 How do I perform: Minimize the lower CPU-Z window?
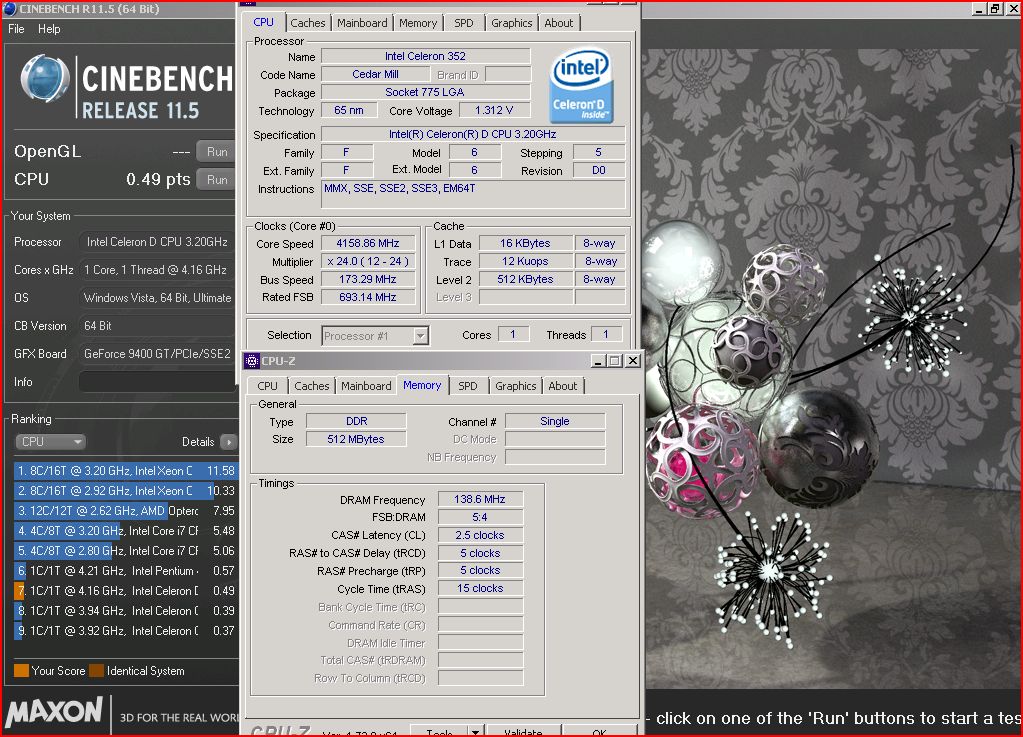tap(598, 361)
